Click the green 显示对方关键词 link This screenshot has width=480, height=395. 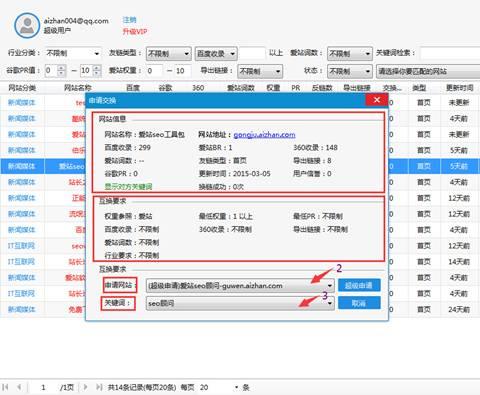128,186
